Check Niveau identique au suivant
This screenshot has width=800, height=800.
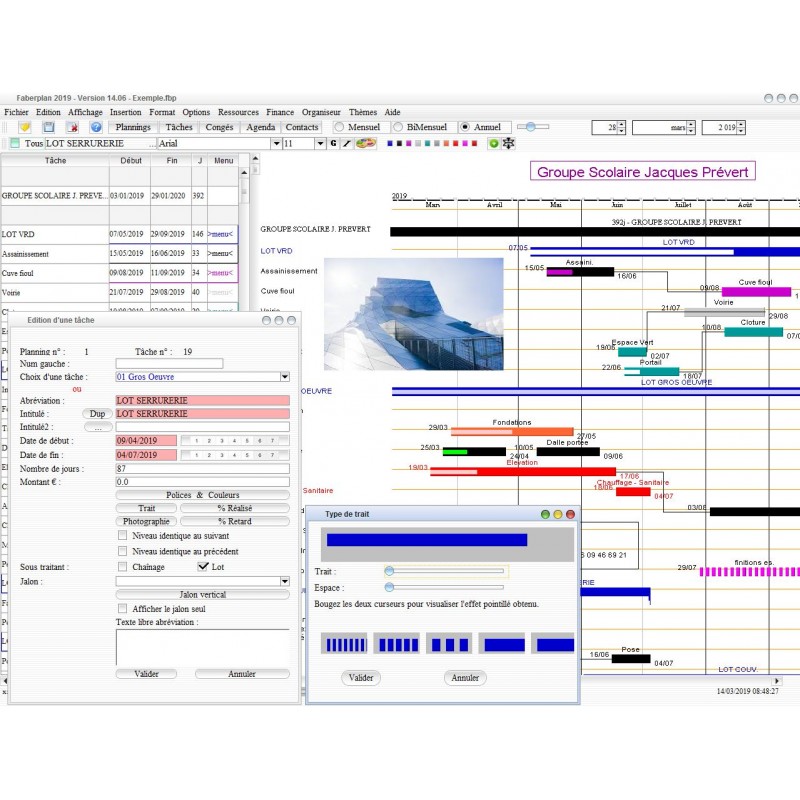(x=122, y=535)
